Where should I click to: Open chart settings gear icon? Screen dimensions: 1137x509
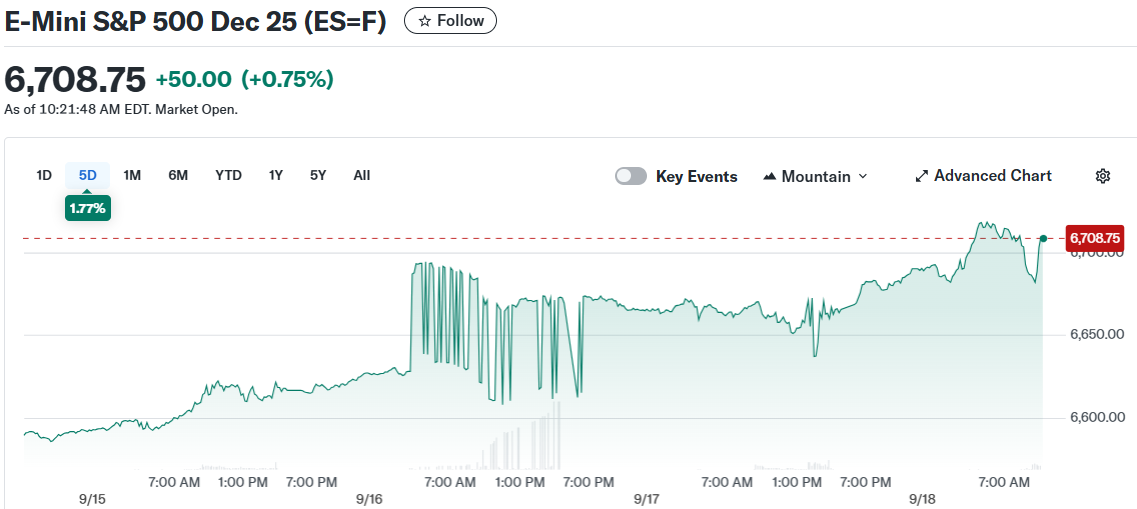(x=1103, y=176)
